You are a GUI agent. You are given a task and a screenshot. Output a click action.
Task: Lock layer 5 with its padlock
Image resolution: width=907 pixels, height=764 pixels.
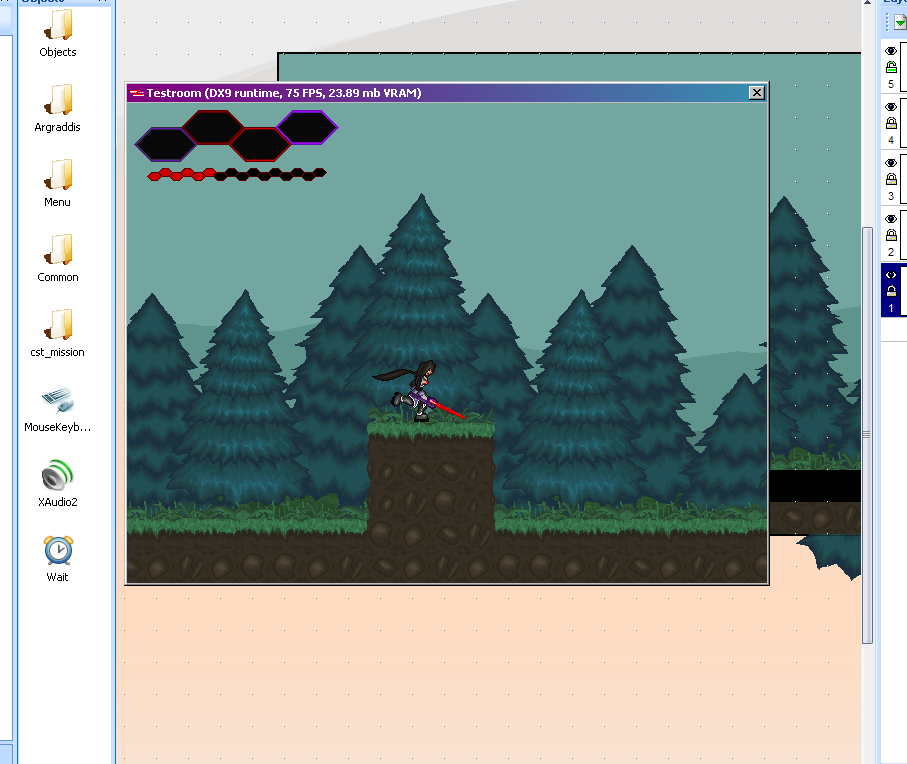click(891, 67)
